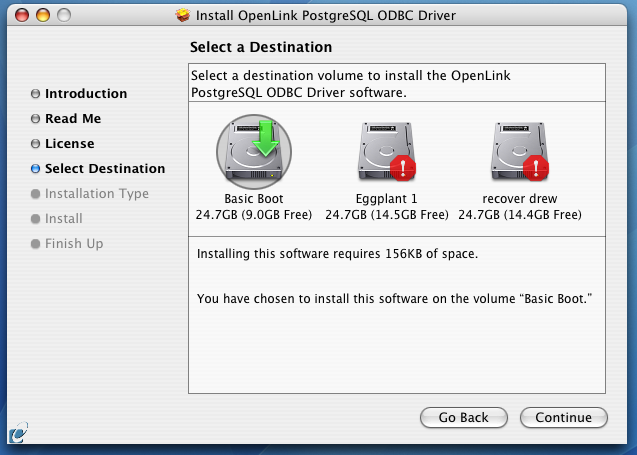Click the "You have chosen to install" message
Screen dimensions: 637x455
[394, 299]
